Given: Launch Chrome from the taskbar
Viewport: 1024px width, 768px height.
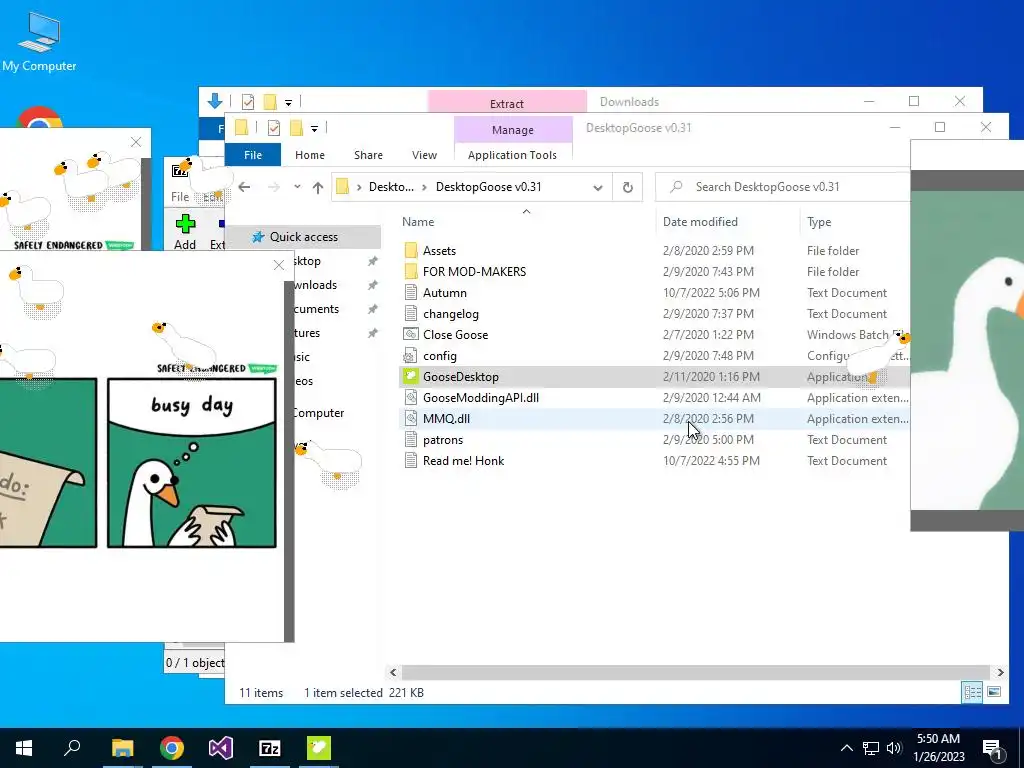Looking at the screenshot, I should [172, 748].
